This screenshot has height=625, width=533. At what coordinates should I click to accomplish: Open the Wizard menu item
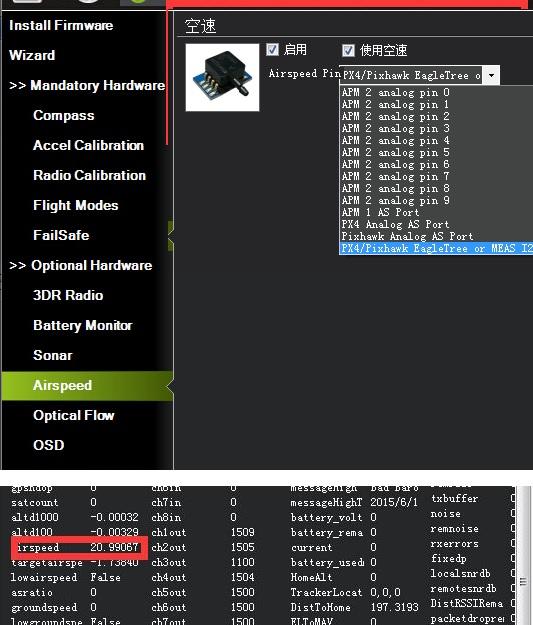pos(32,55)
